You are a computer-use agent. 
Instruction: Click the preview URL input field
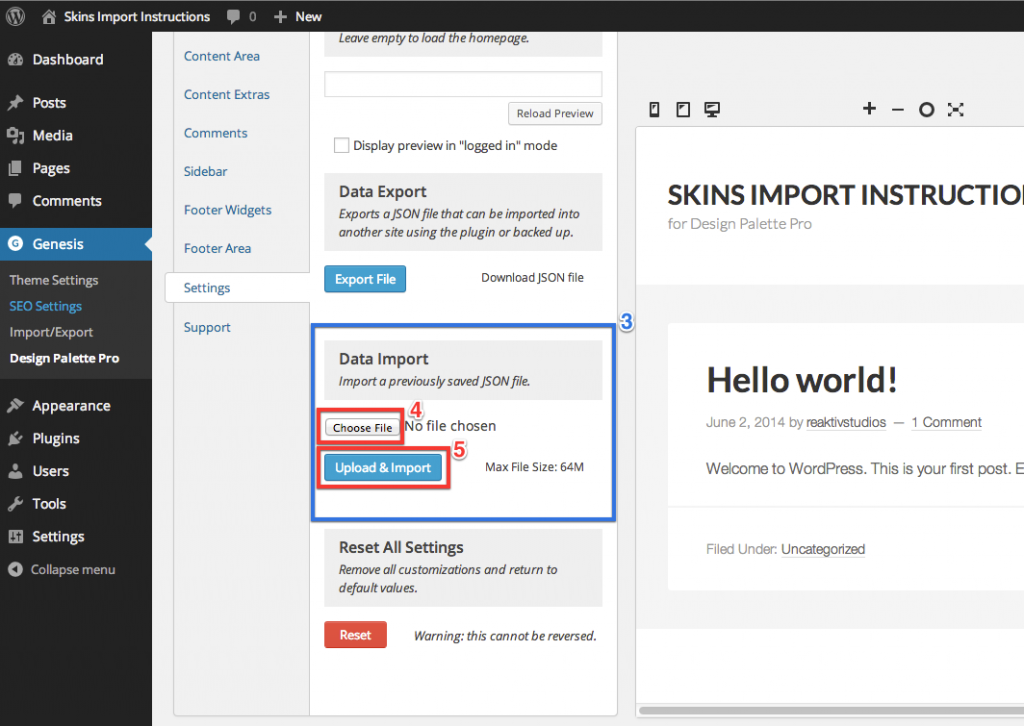coord(463,84)
